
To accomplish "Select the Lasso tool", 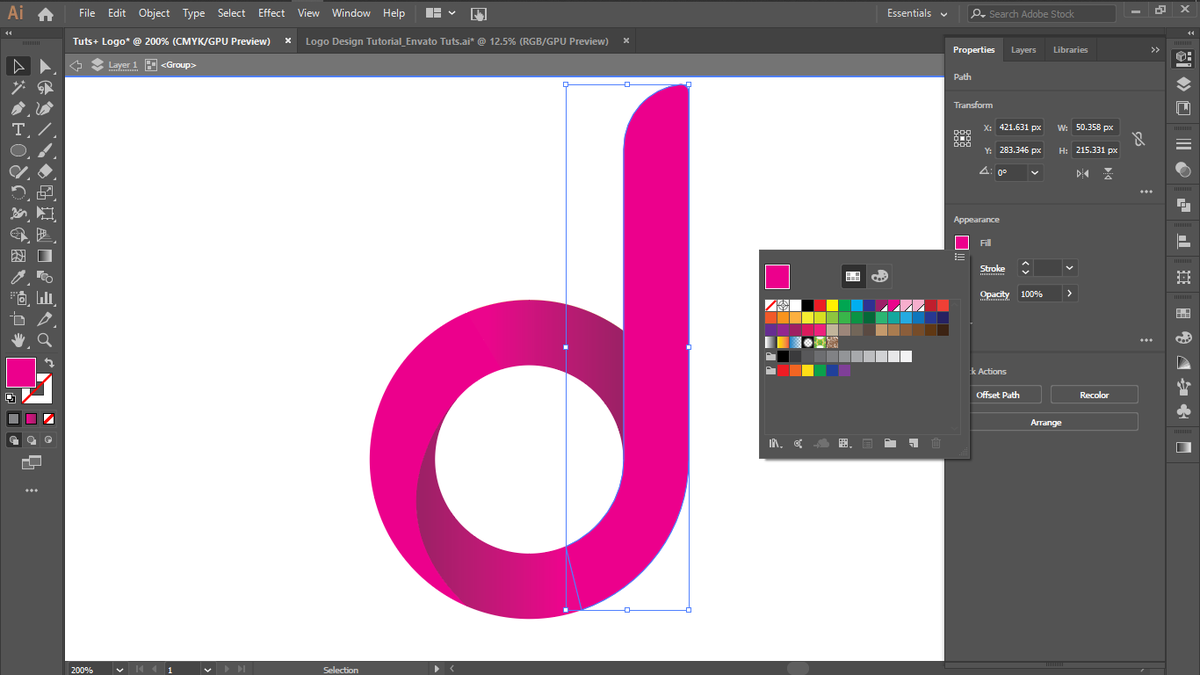I will coord(45,88).
